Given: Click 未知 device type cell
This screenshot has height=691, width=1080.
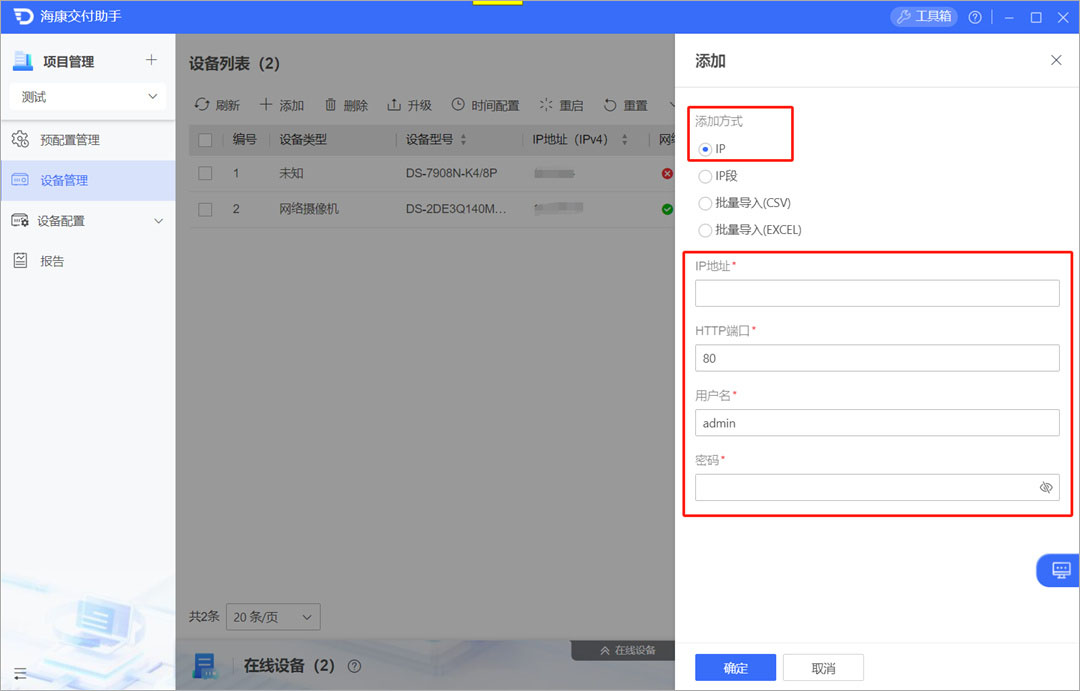Looking at the screenshot, I should (x=291, y=173).
